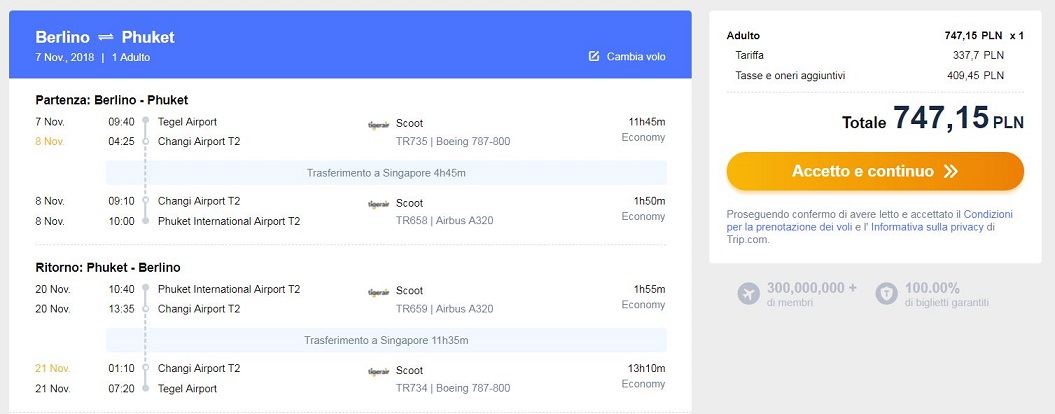1055x414 pixels.
Task: Open the Informativa sulla privacy link
Action: pyautogui.click(x=927, y=228)
